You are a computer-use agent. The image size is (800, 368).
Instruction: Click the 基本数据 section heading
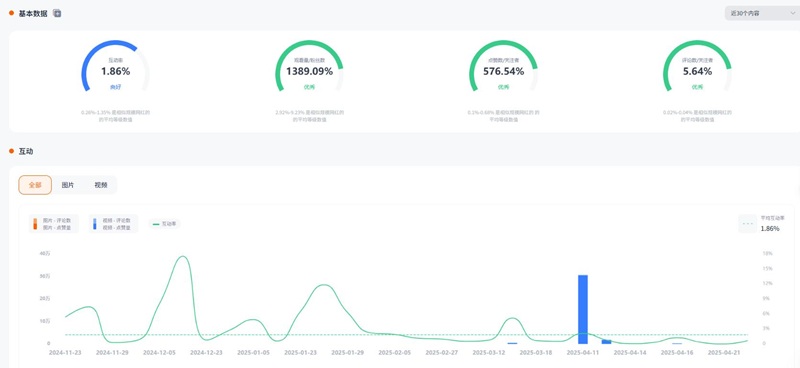tap(33, 13)
